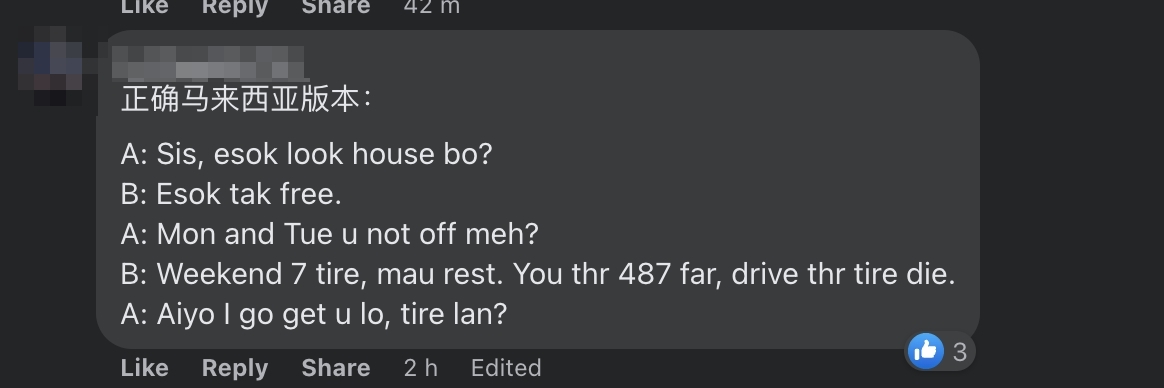This screenshot has width=1164, height=388.
Task: Like the comment posted 2 h ago
Action: (x=144, y=367)
